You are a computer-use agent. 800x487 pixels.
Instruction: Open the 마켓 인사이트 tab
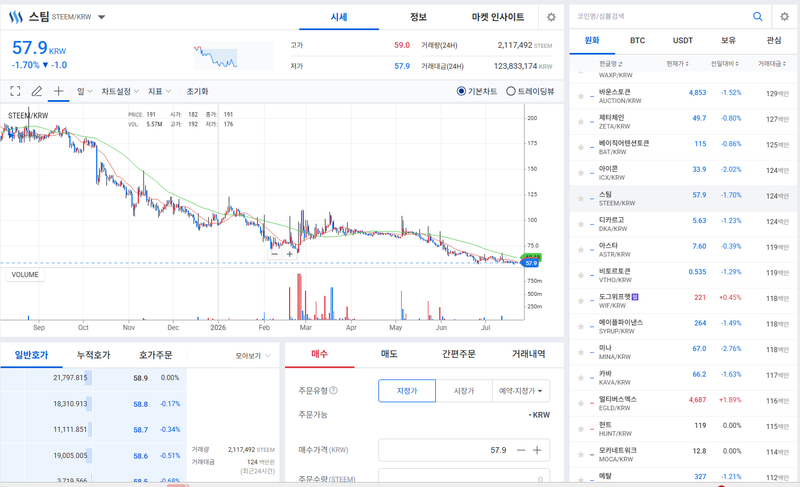(x=498, y=17)
